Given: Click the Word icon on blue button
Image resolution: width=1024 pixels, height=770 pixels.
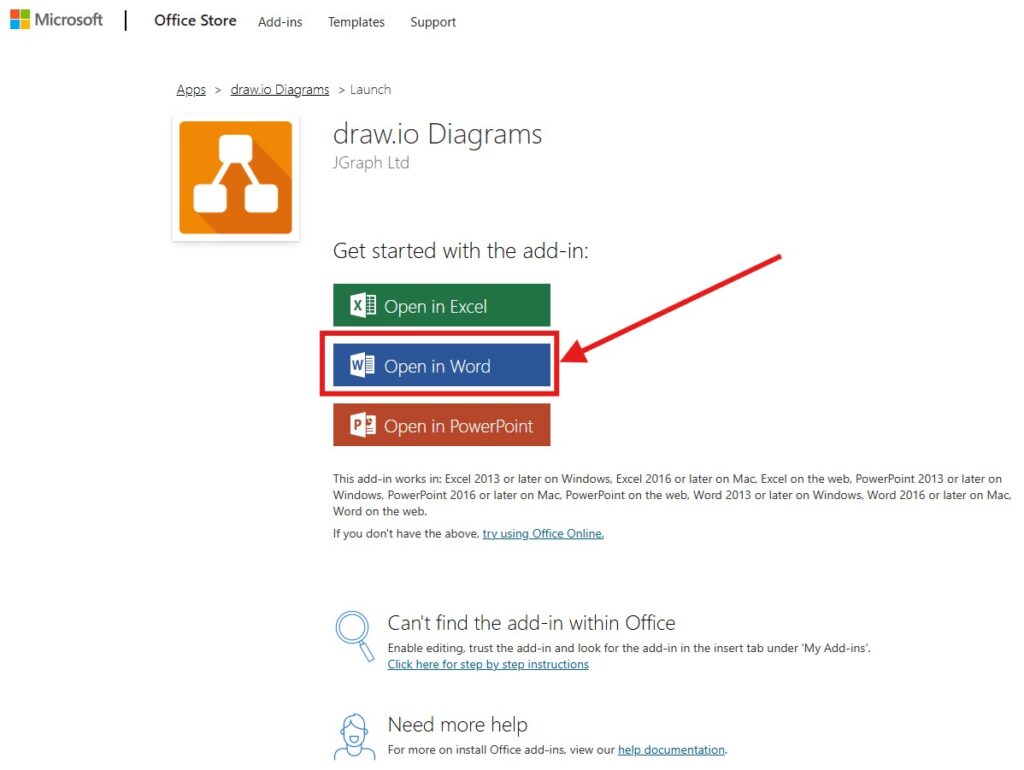Looking at the screenshot, I should [362, 366].
